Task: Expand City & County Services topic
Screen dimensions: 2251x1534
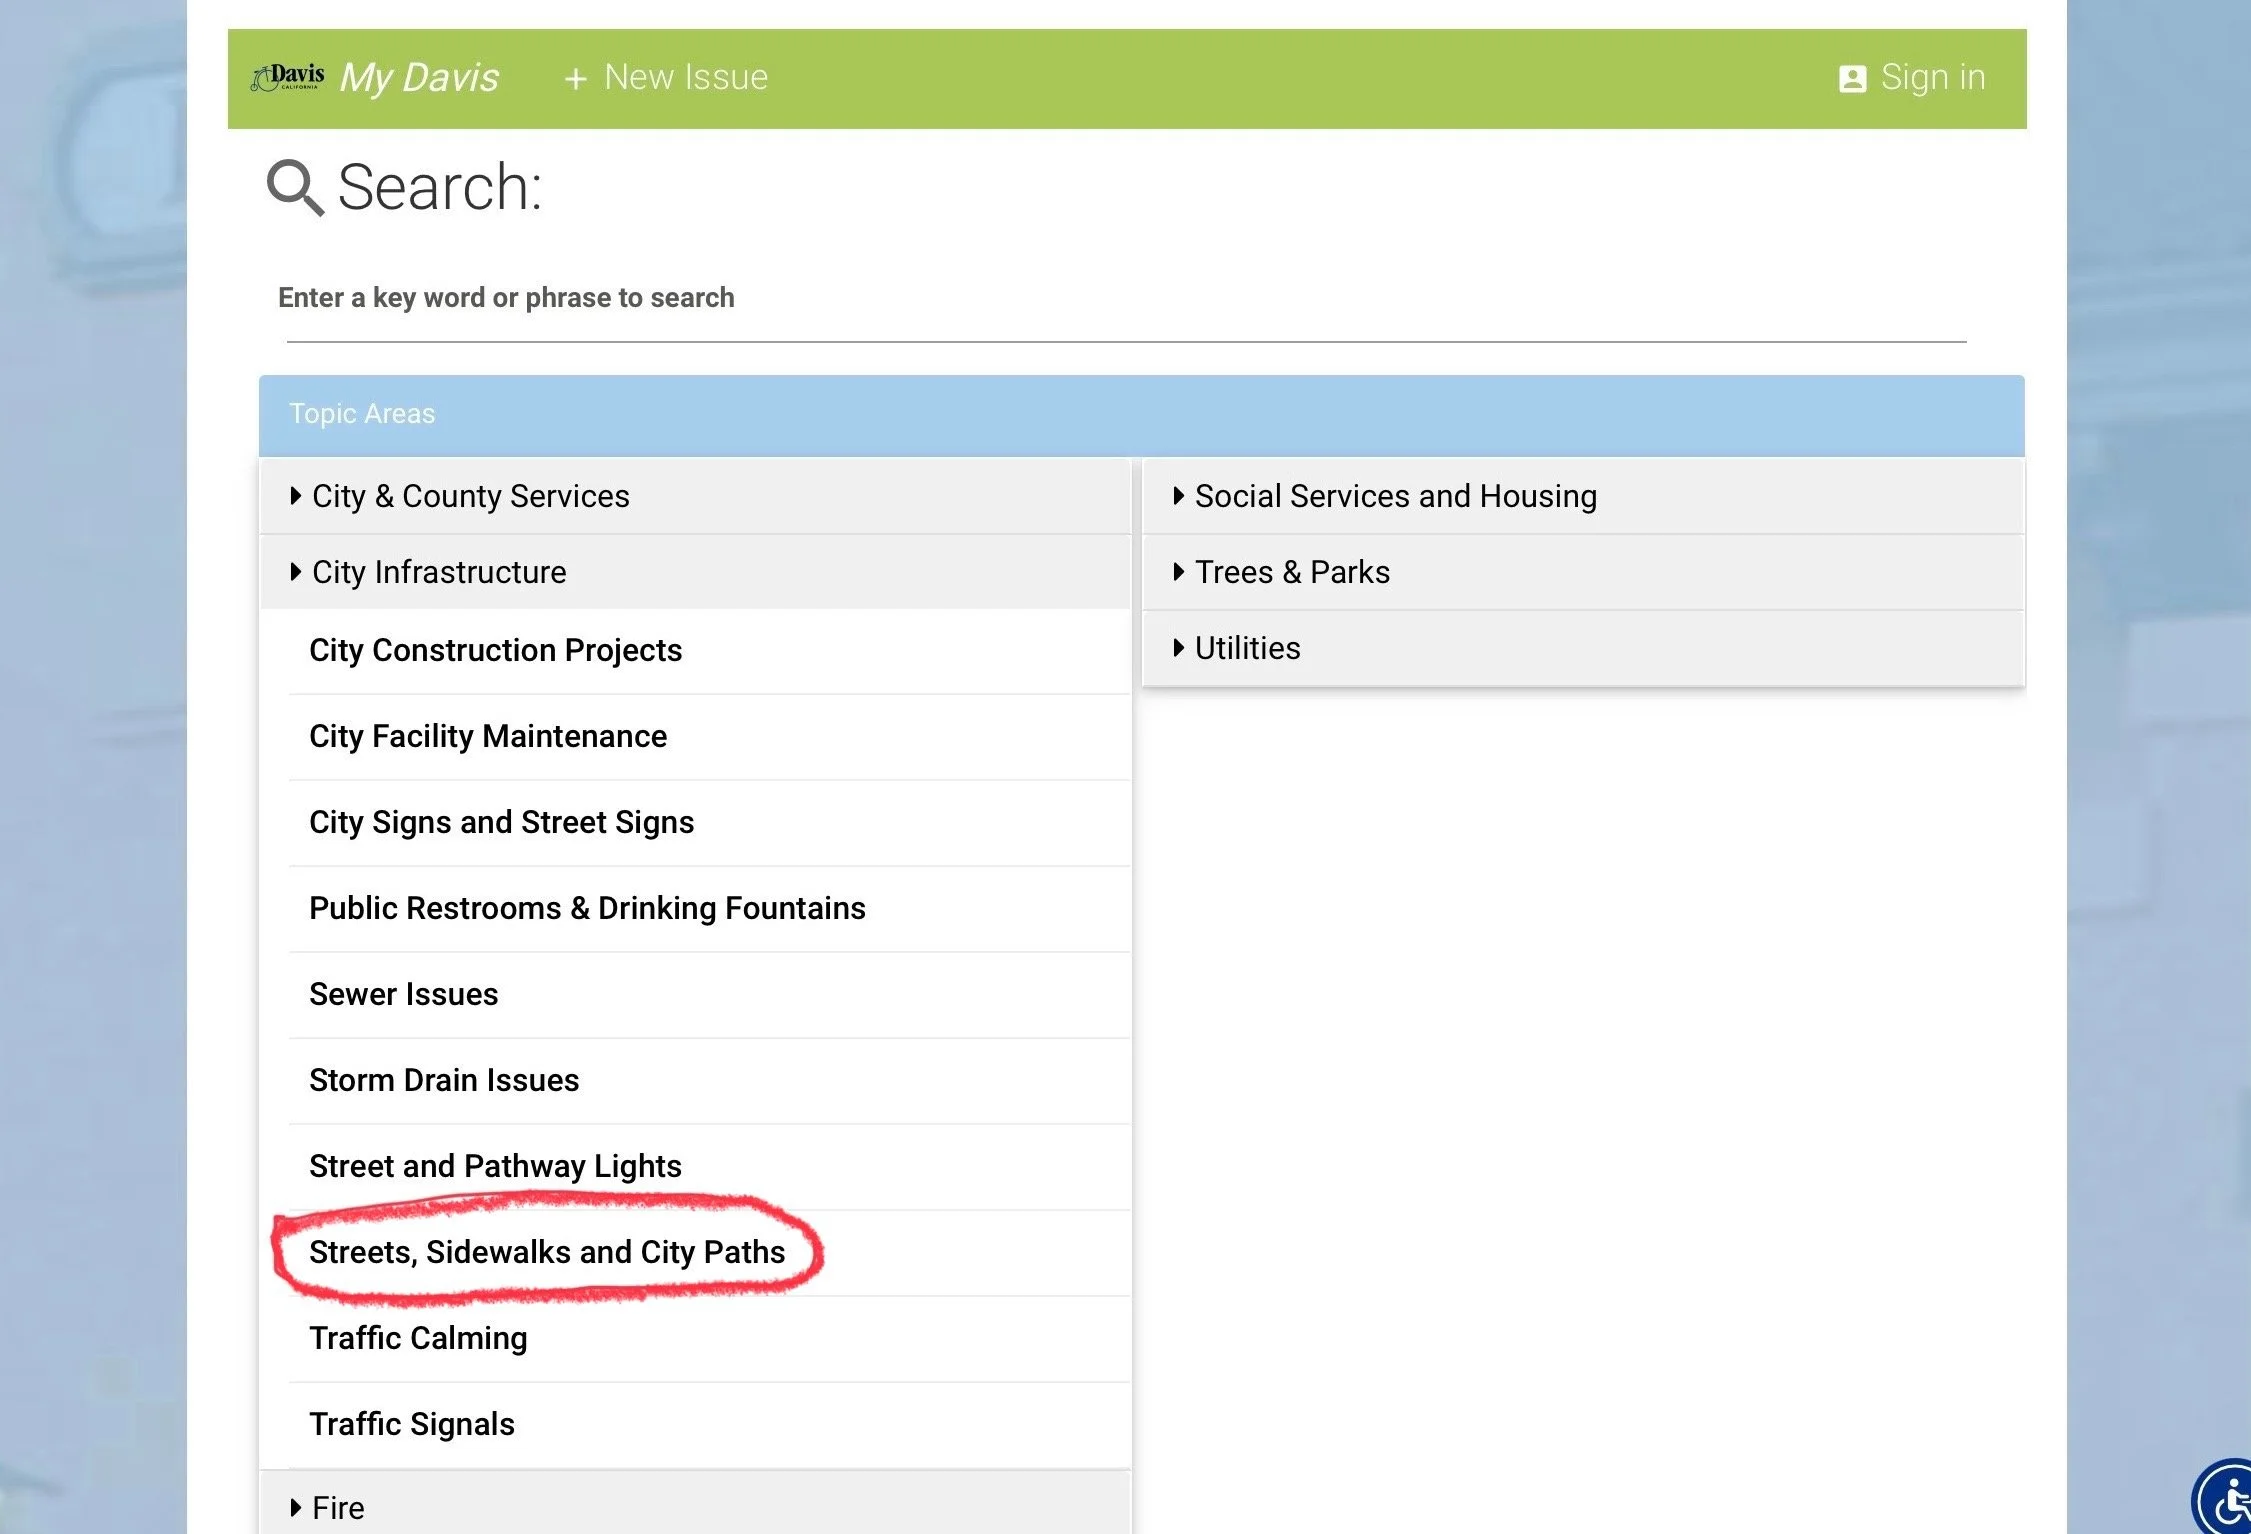Action: point(470,496)
